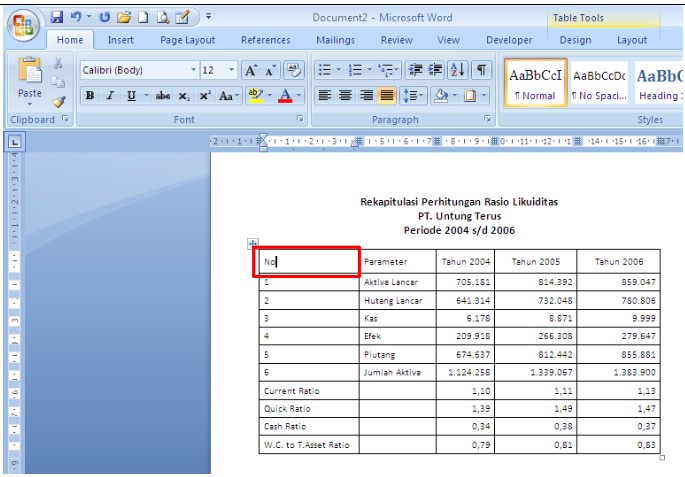Apply Superscript formatting
Viewport: 685px width, 477px height.
pyautogui.click(x=205, y=96)
